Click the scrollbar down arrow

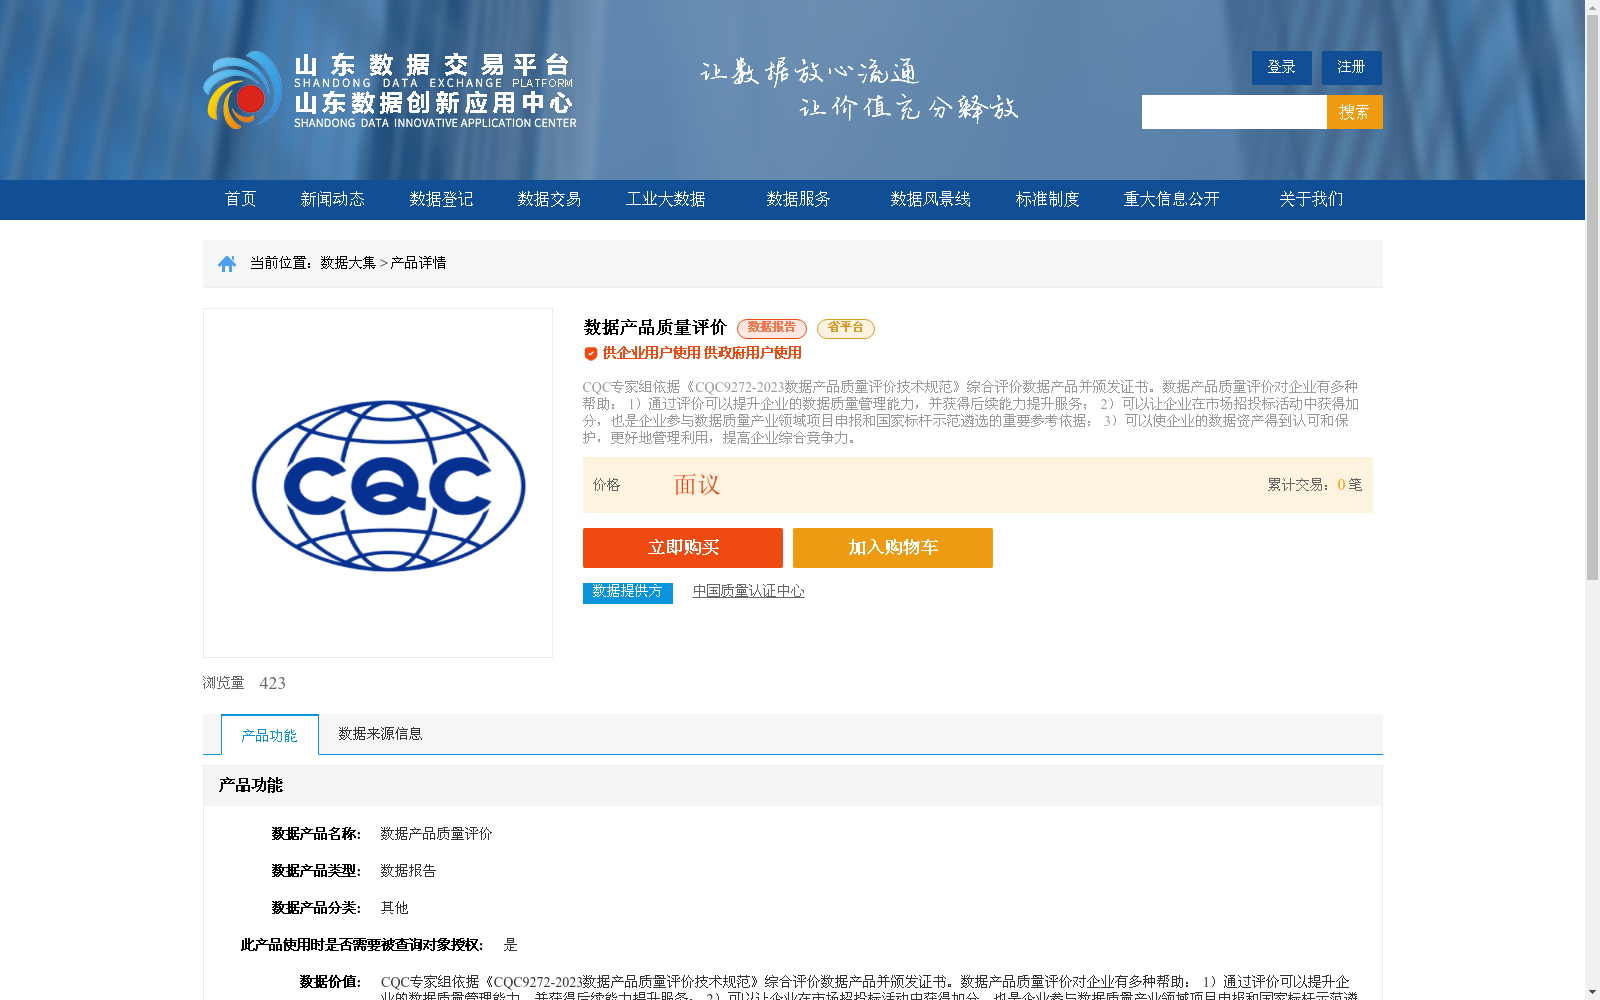[x=1592, y=993]
